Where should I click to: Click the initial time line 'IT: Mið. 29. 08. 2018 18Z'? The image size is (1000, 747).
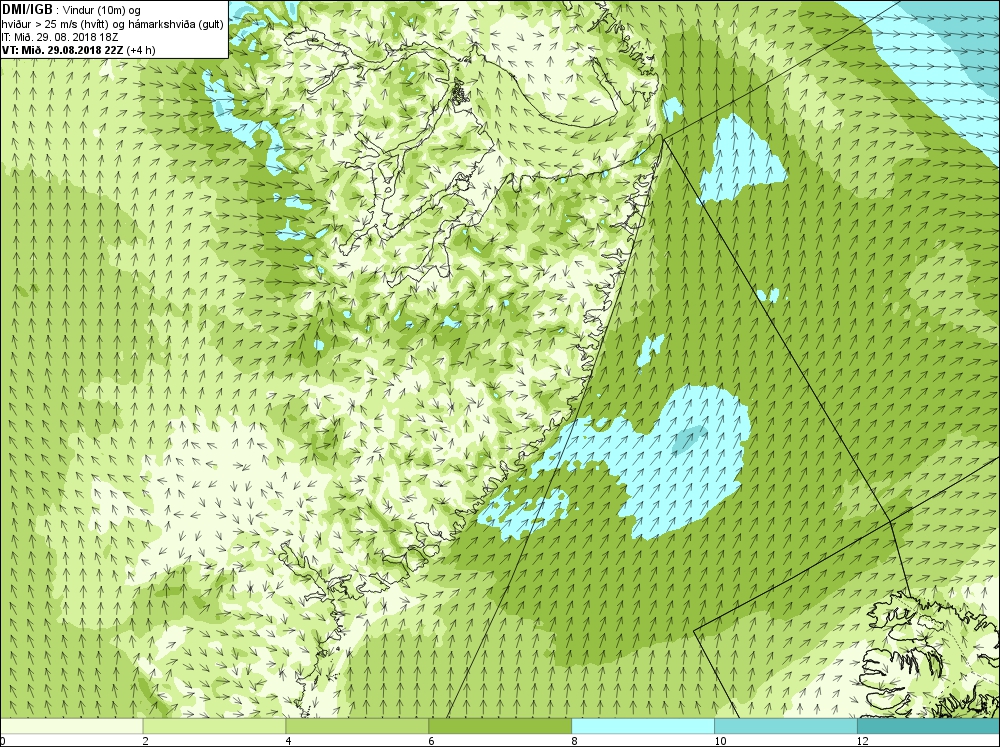coord(60,37)
